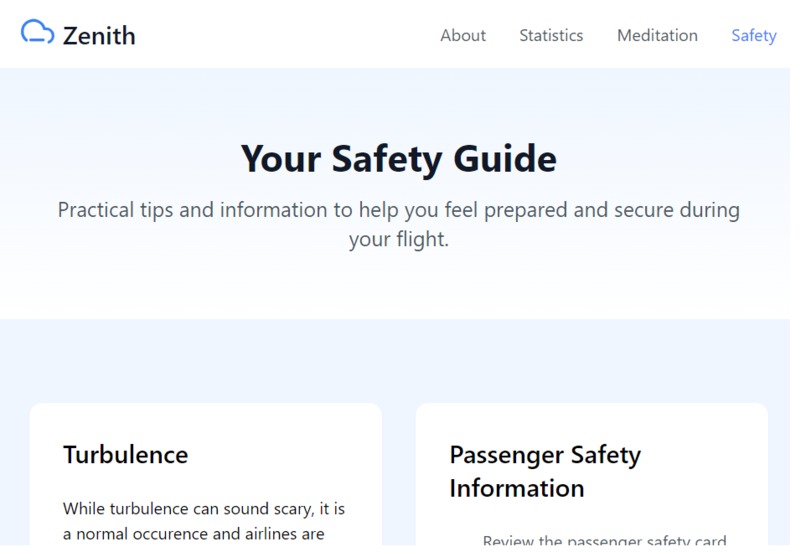The height and width of the screenshot is (552, 806).
Task: Click the Turbulence card title
Action: coord(125,455)
